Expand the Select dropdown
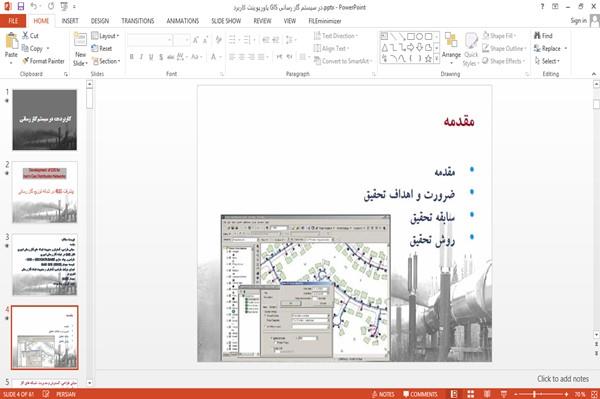 point(547,61)
